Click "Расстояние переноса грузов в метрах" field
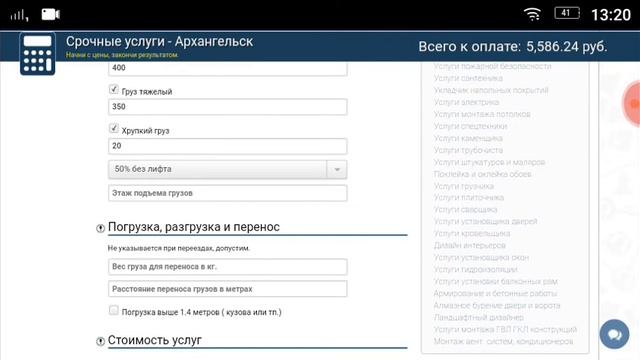This screenshot has height=360, width=640. tap(227, 289)
